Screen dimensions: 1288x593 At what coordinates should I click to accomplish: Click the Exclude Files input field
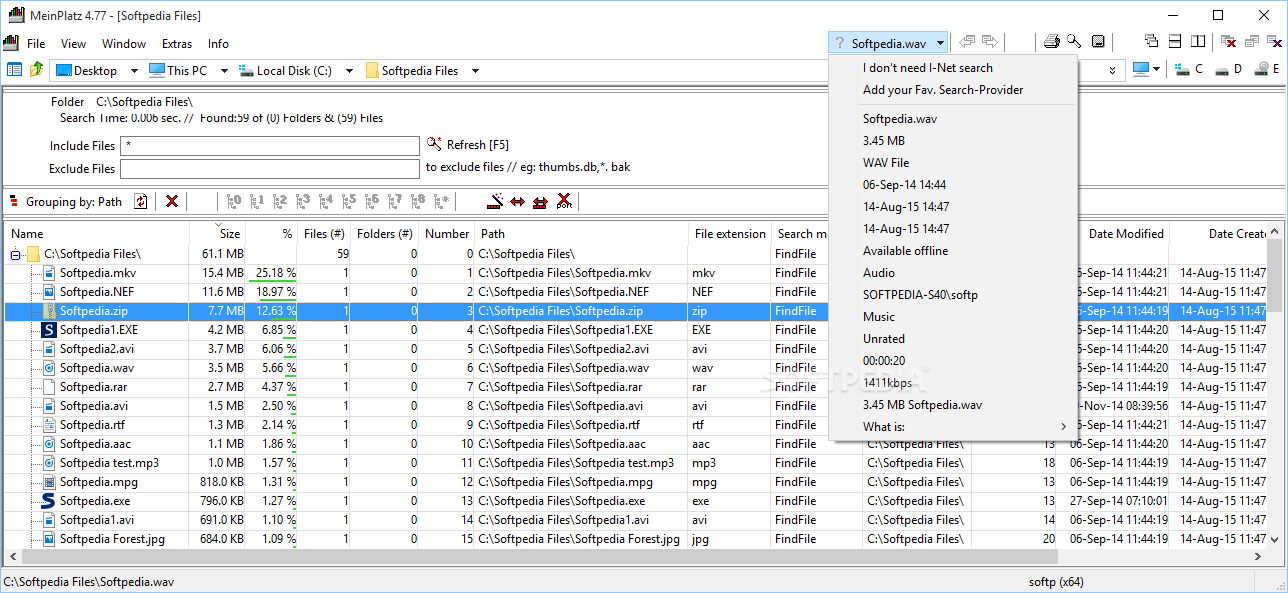coord(270,169)
